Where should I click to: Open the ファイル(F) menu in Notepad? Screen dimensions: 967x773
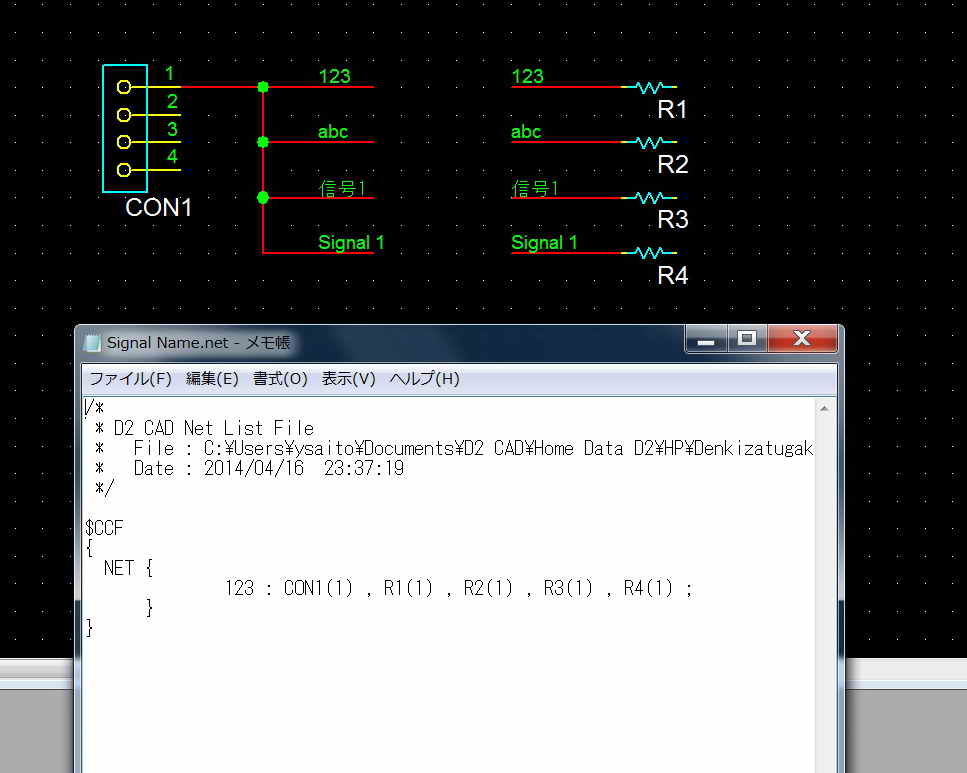tap(131, 378)
